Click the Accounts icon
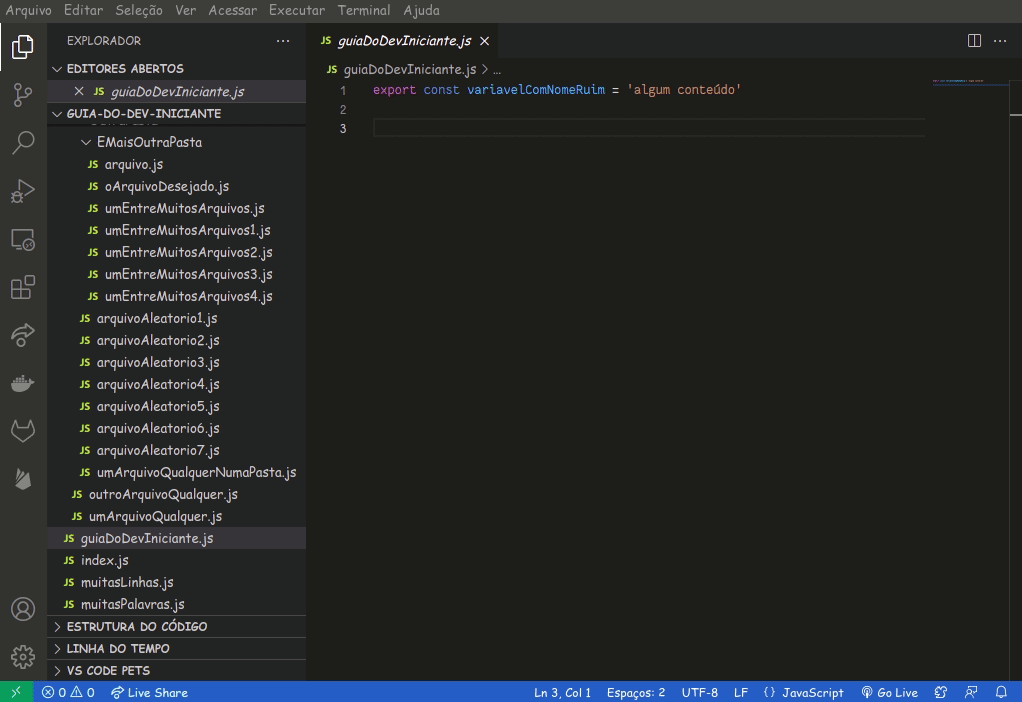This screenshot has width=1022, height=702. [23, 609]
